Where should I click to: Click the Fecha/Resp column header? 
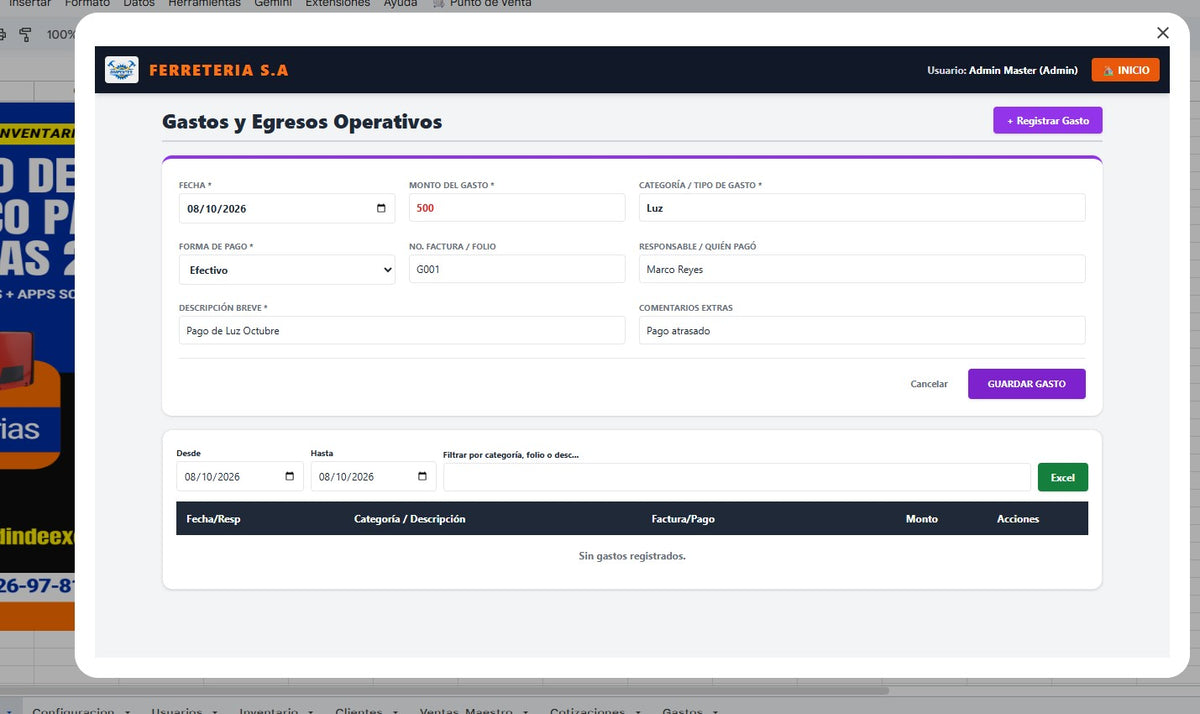pyautogui.click(x=214, y=519)
